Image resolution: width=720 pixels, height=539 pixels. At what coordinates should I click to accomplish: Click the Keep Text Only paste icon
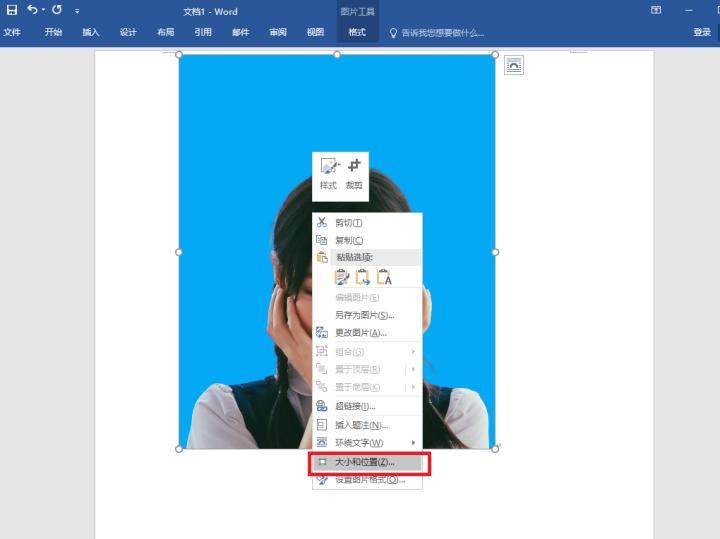click(x=384, y=277)
